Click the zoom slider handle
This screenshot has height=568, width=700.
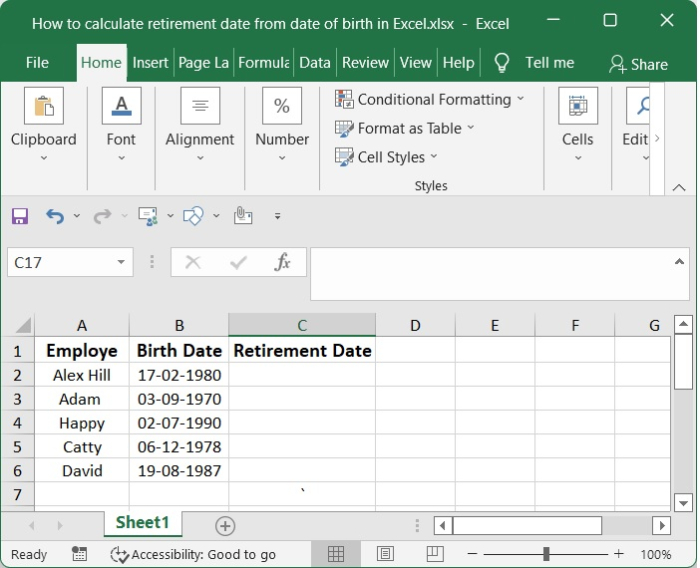click(546, 554)
